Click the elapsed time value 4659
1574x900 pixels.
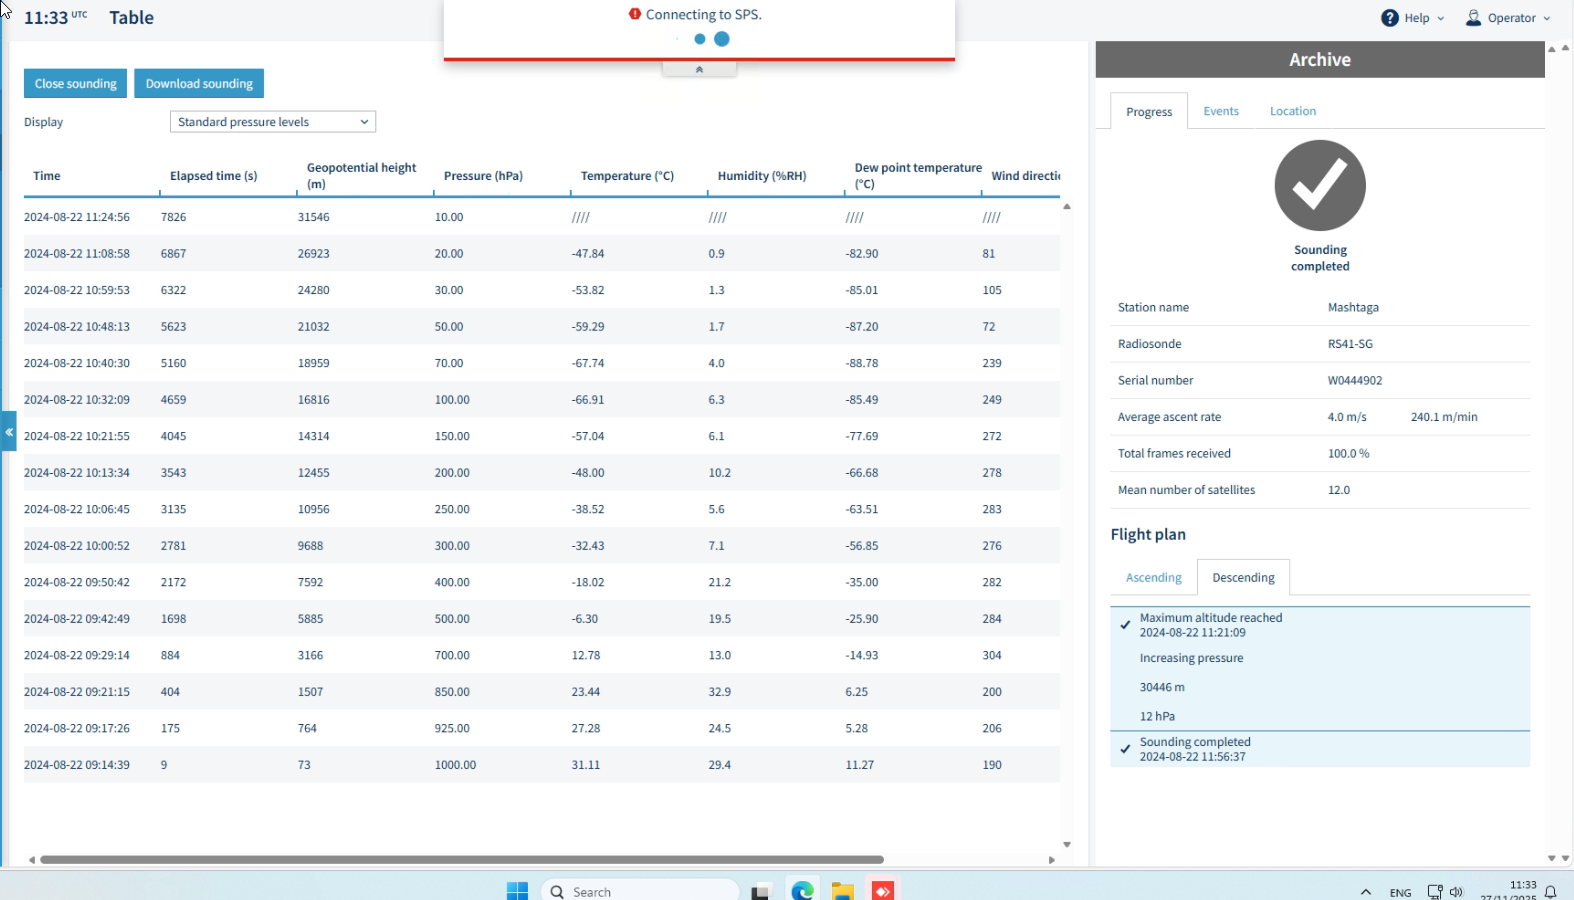173,400
